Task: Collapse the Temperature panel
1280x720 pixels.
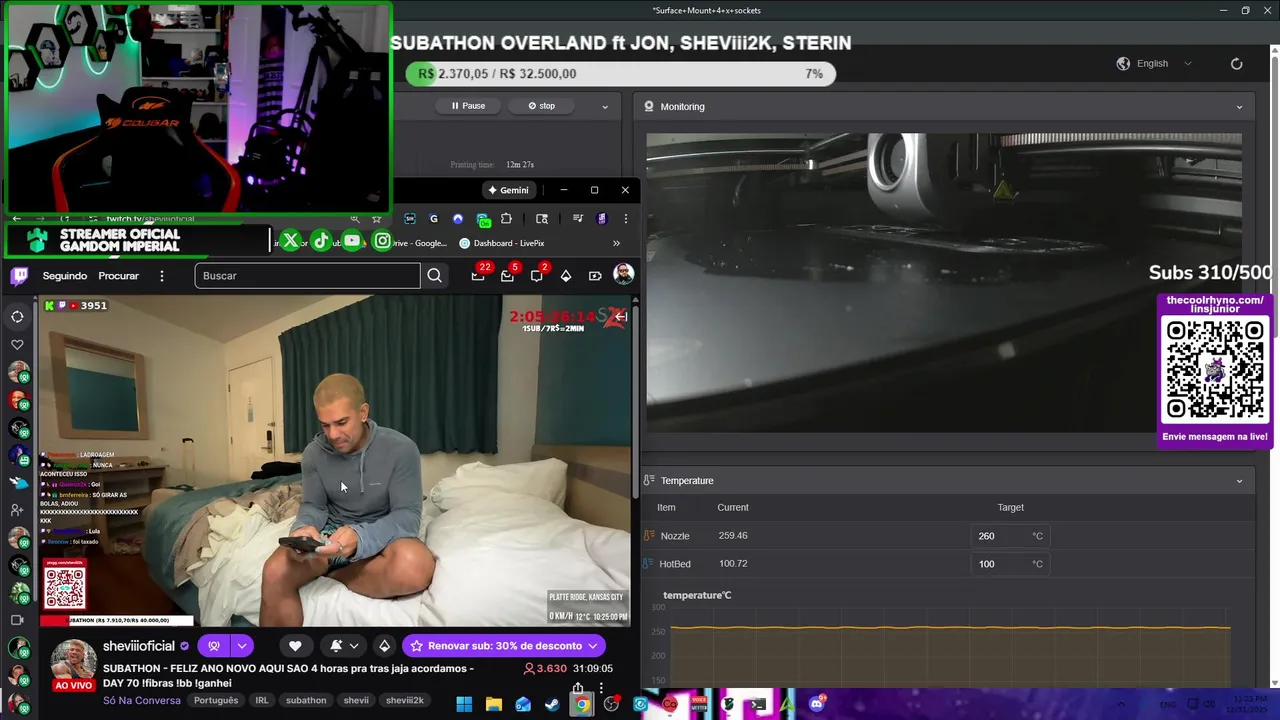Action: pos(1239,481)
